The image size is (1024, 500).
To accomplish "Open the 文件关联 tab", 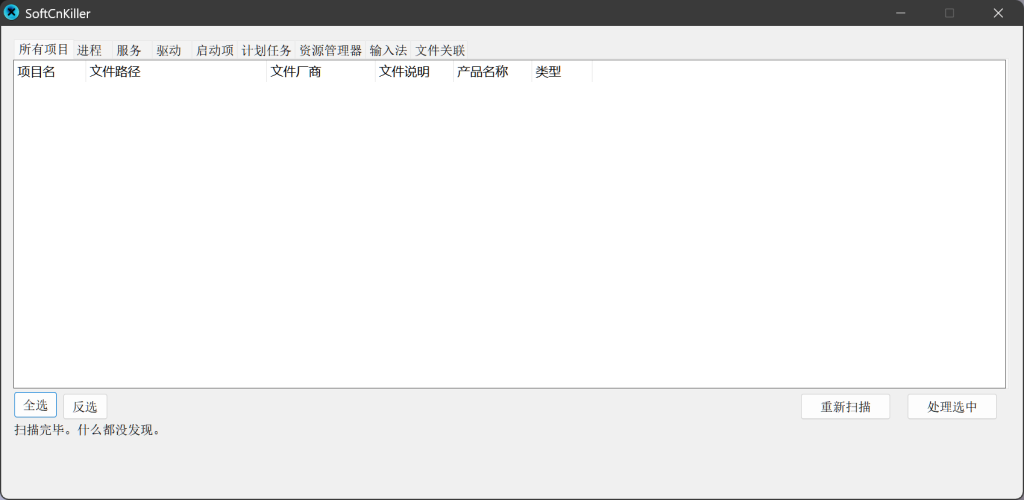I will [x=440, y=50].
